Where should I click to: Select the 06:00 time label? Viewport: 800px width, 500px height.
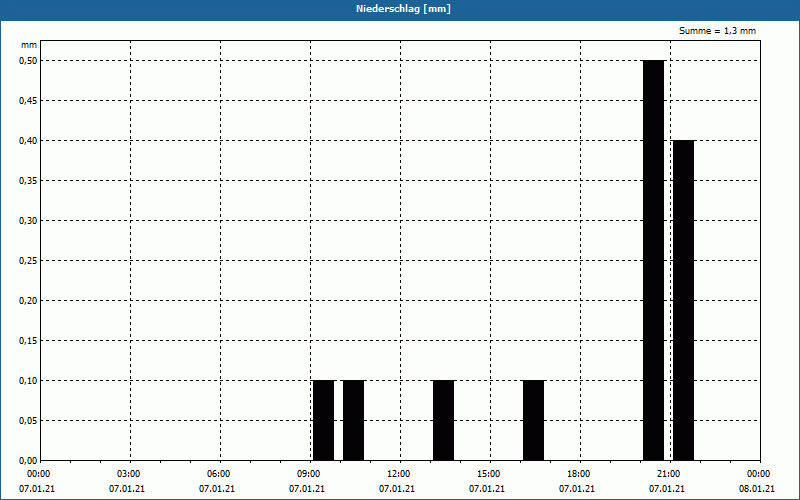(x=219, y=474)
